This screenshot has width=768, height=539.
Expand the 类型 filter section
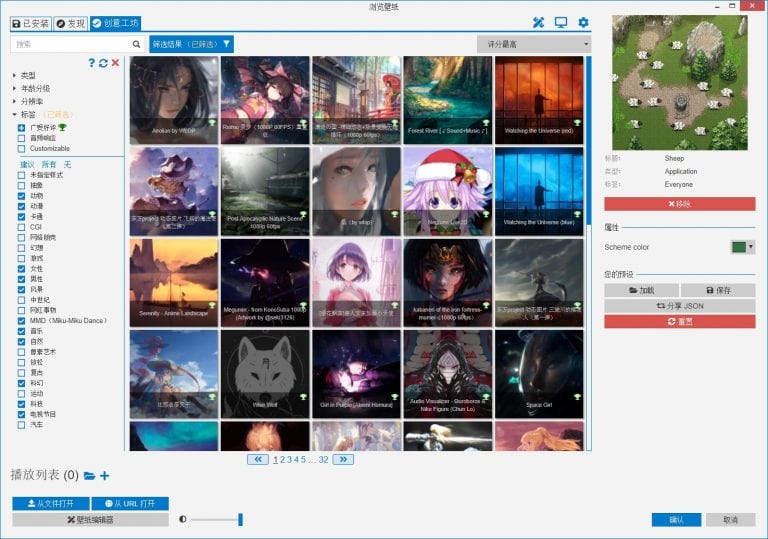[x=14, y=75]
